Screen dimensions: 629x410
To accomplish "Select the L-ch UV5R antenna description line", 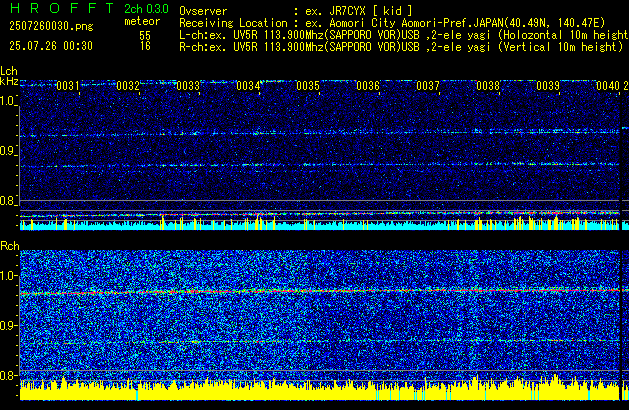I will point(404,35).
